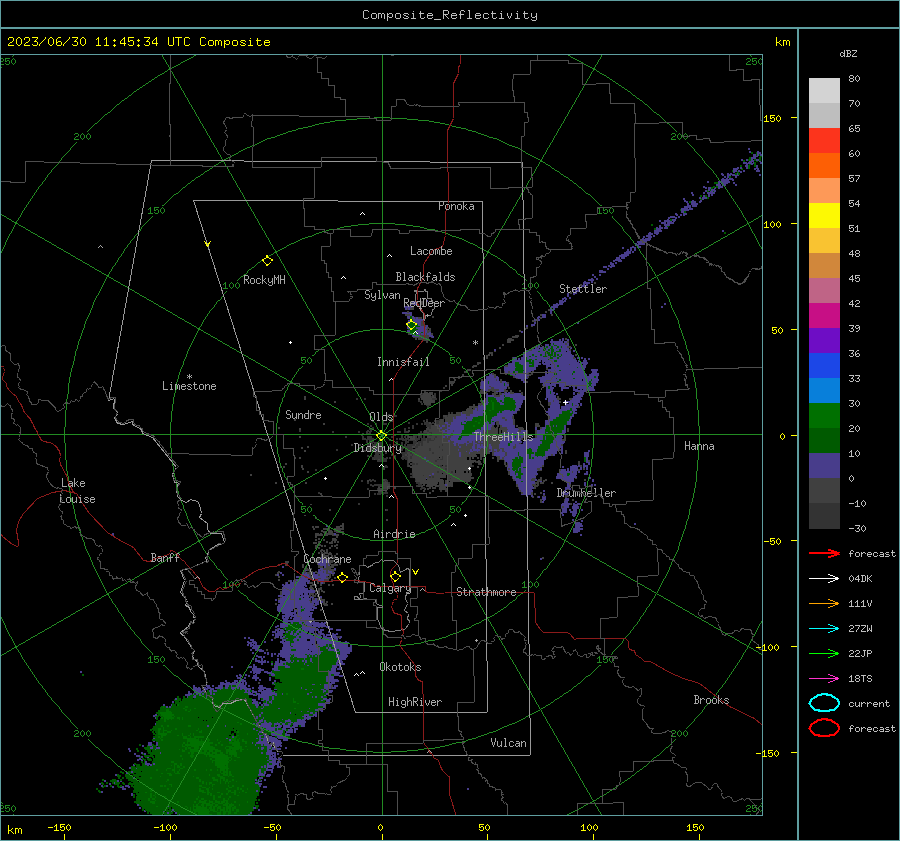Select the Blackfalds label on map
The image size is (900, 841).
pyautogui.click(x=425, y=277)
